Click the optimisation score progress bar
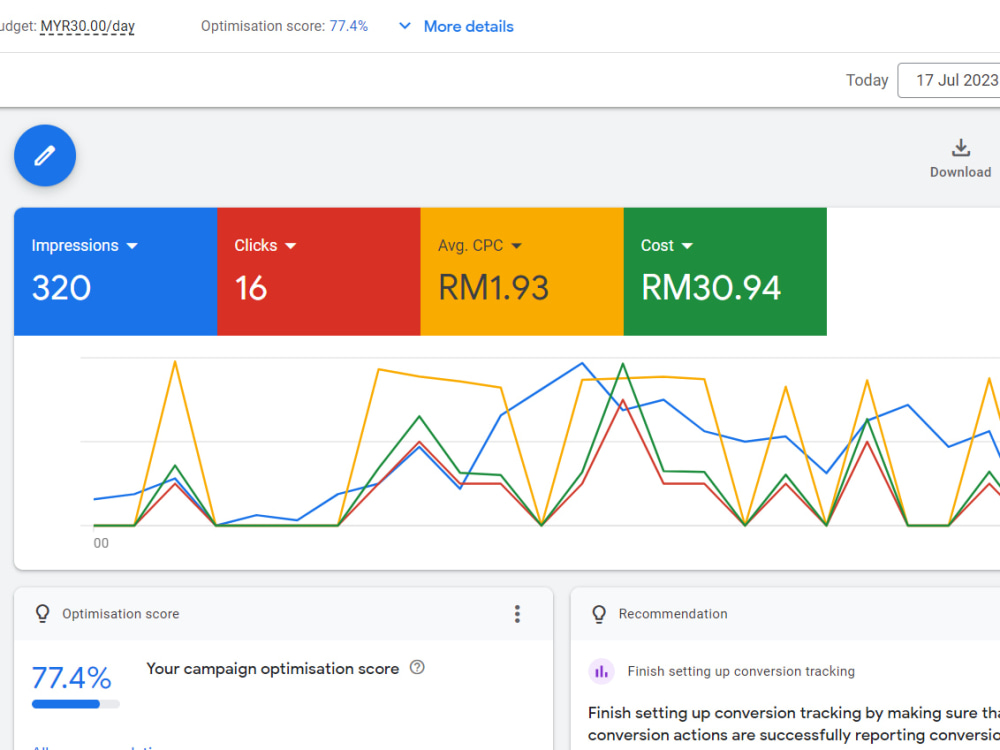This screenshot has width=1000, height=750. 76,704
